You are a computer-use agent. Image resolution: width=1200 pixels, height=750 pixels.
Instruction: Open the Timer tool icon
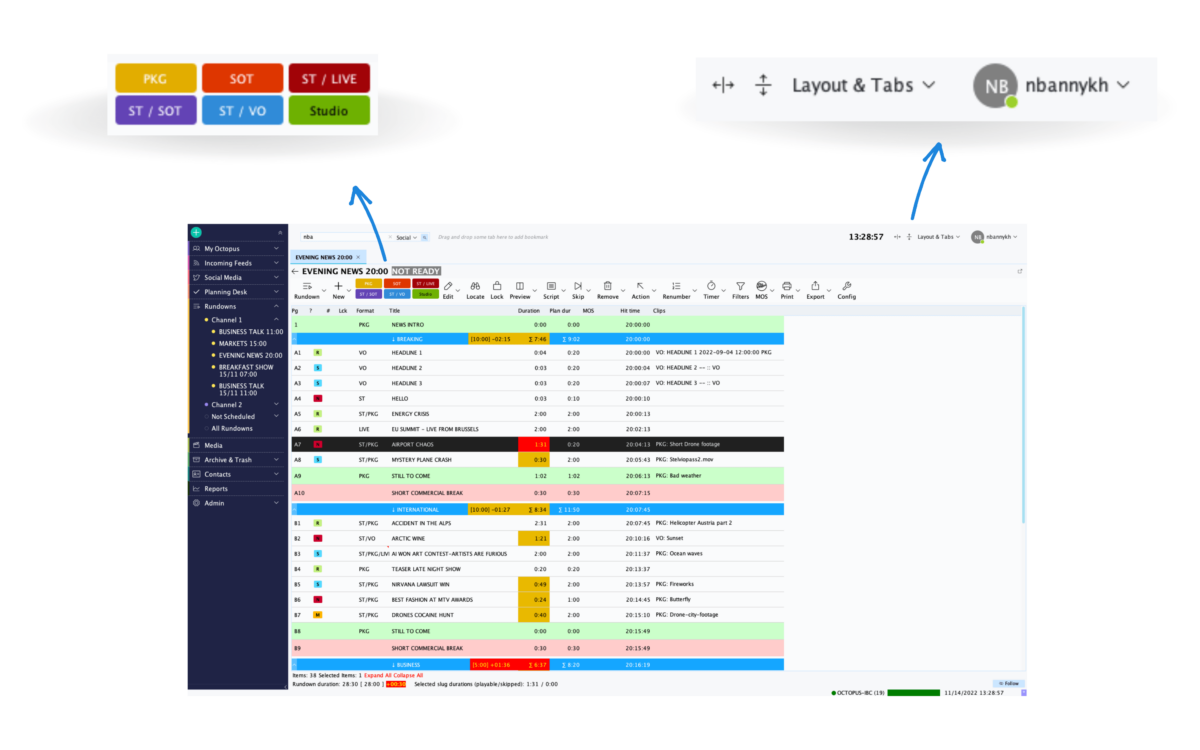(x=710, y=287)
